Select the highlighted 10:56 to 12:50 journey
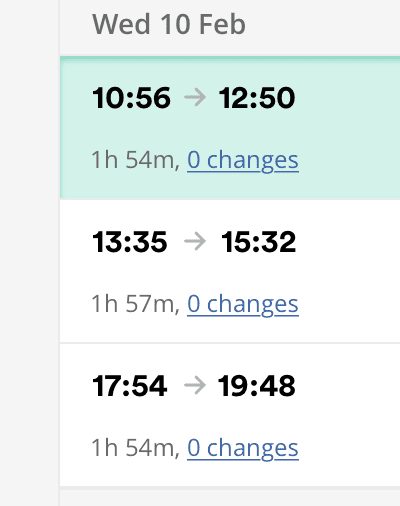Viewport: 400px width, 506px height. pos(230,128)
